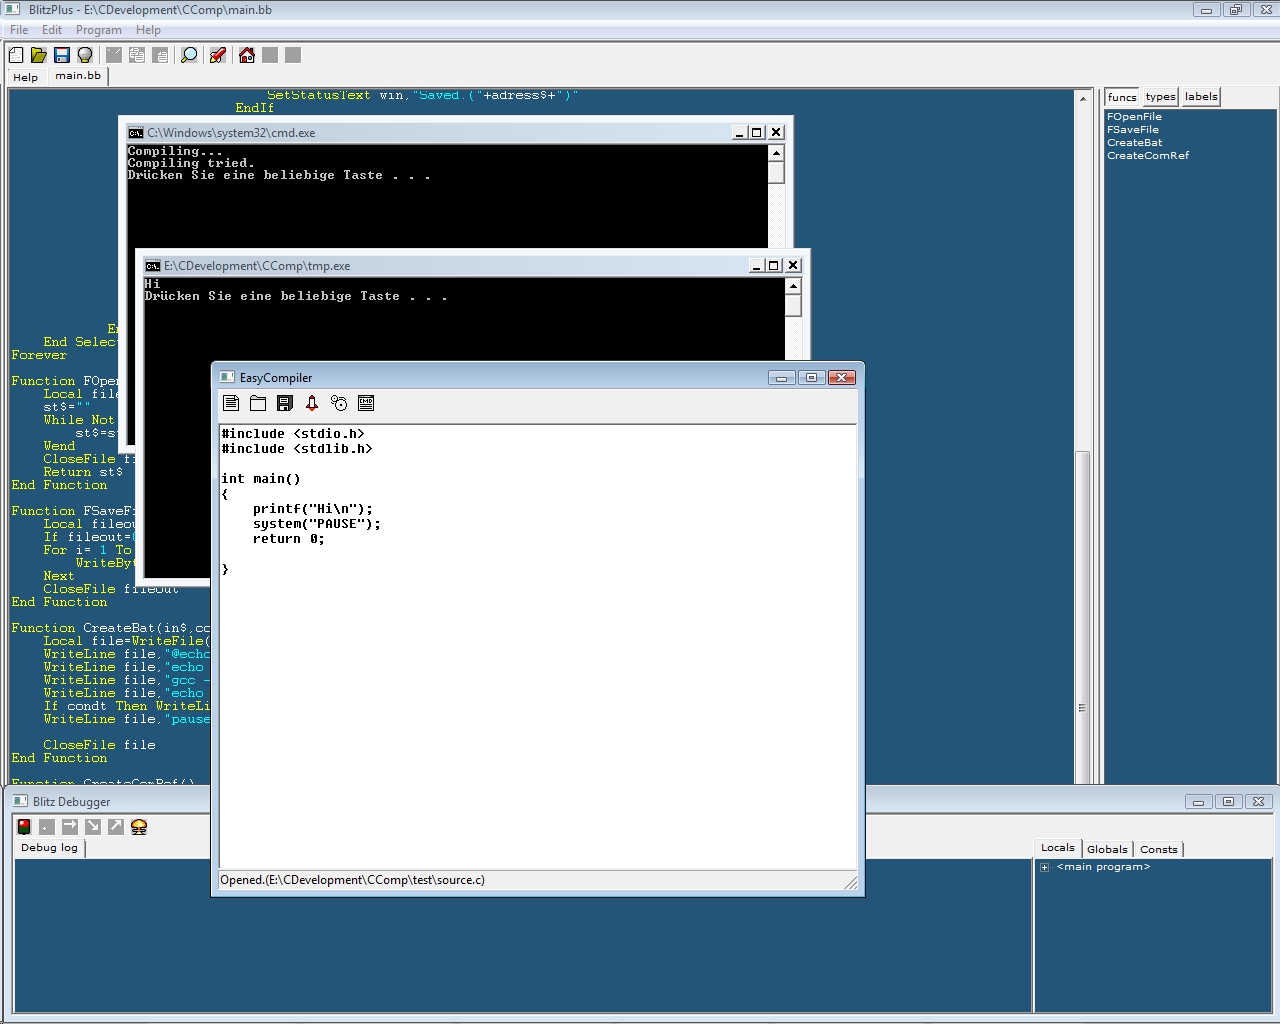Image resolution: width=1280 pixels, height=1024 pixels.
Task: Switch to the Globals tab in debugger
Action: point(1107,849)
